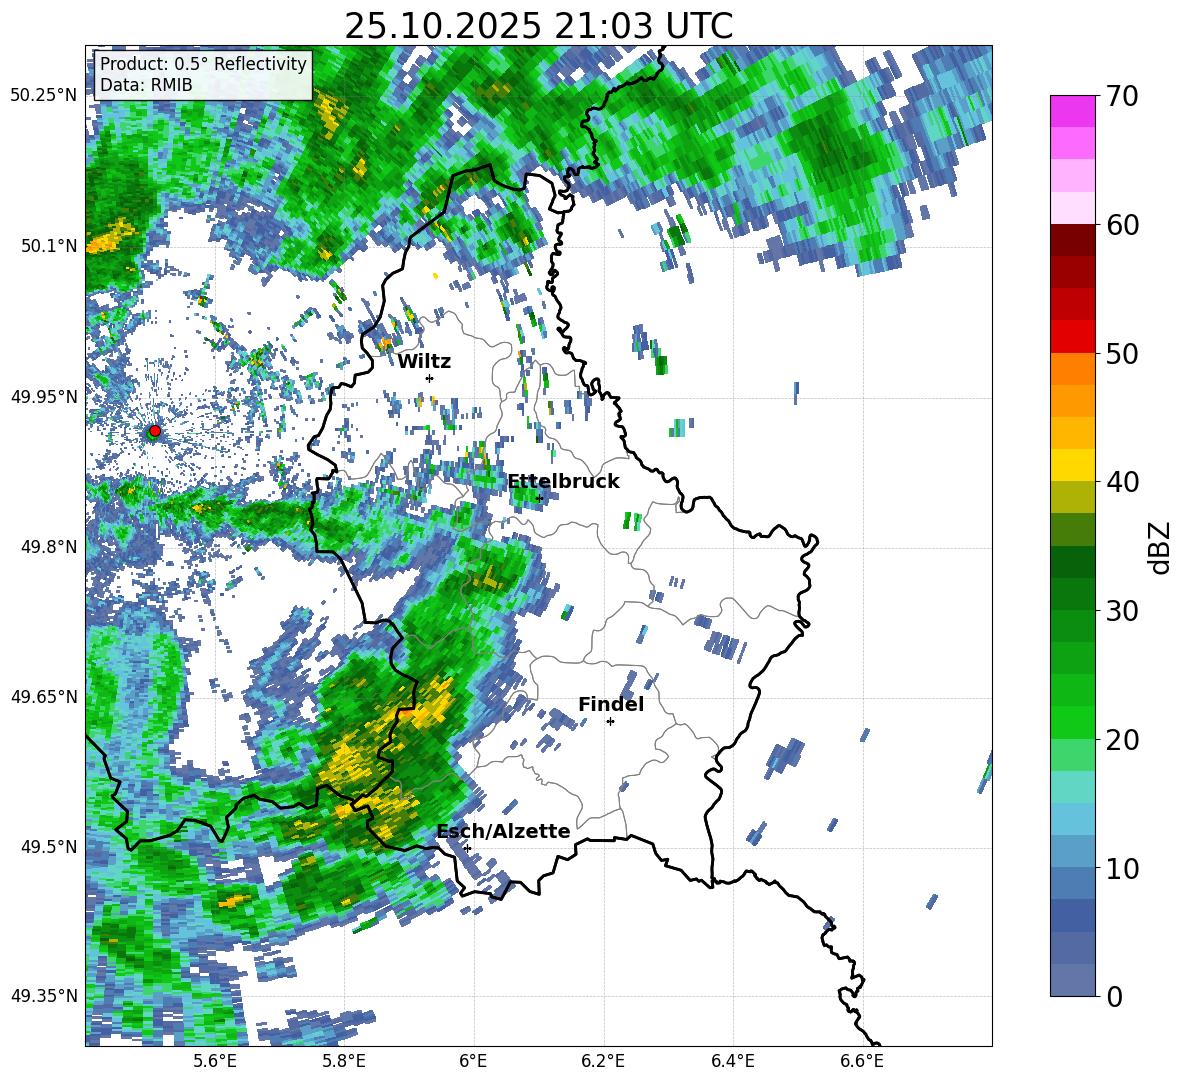Click 'Data: RMIB' legend text
1184x1081 pixels.
tap(146, 85)
